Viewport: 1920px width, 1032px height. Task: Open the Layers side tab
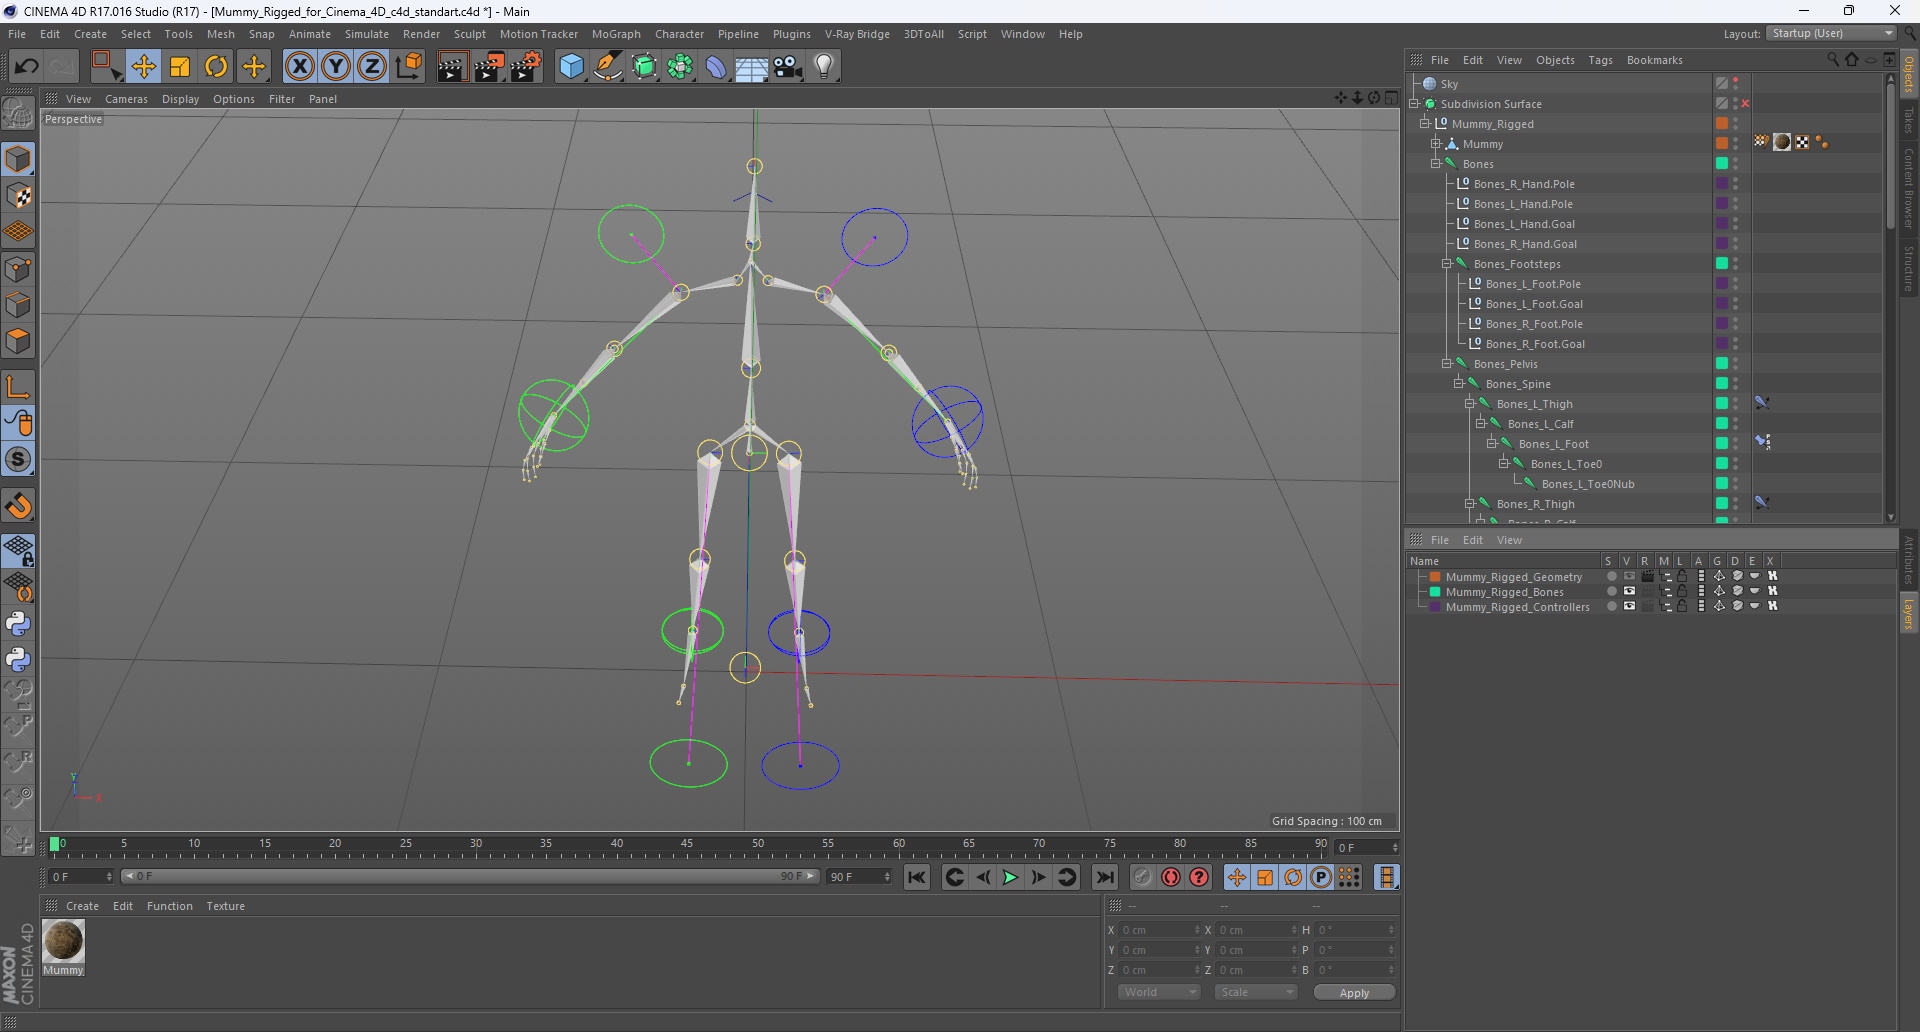1909,612
